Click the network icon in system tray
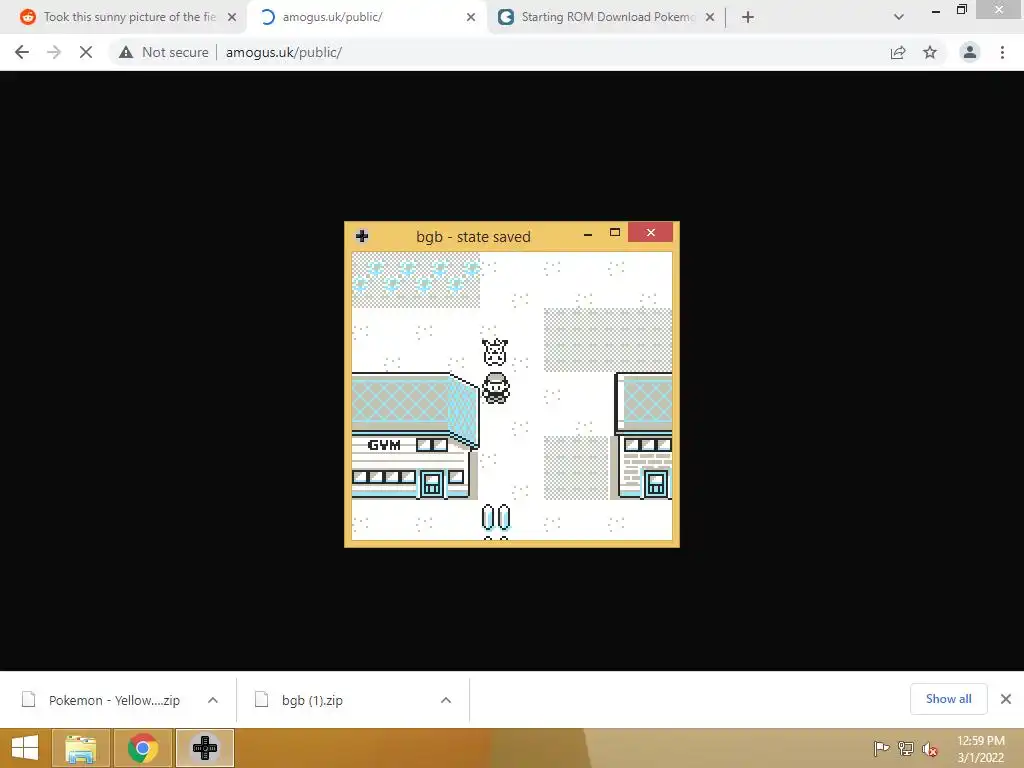 point(906,748)
